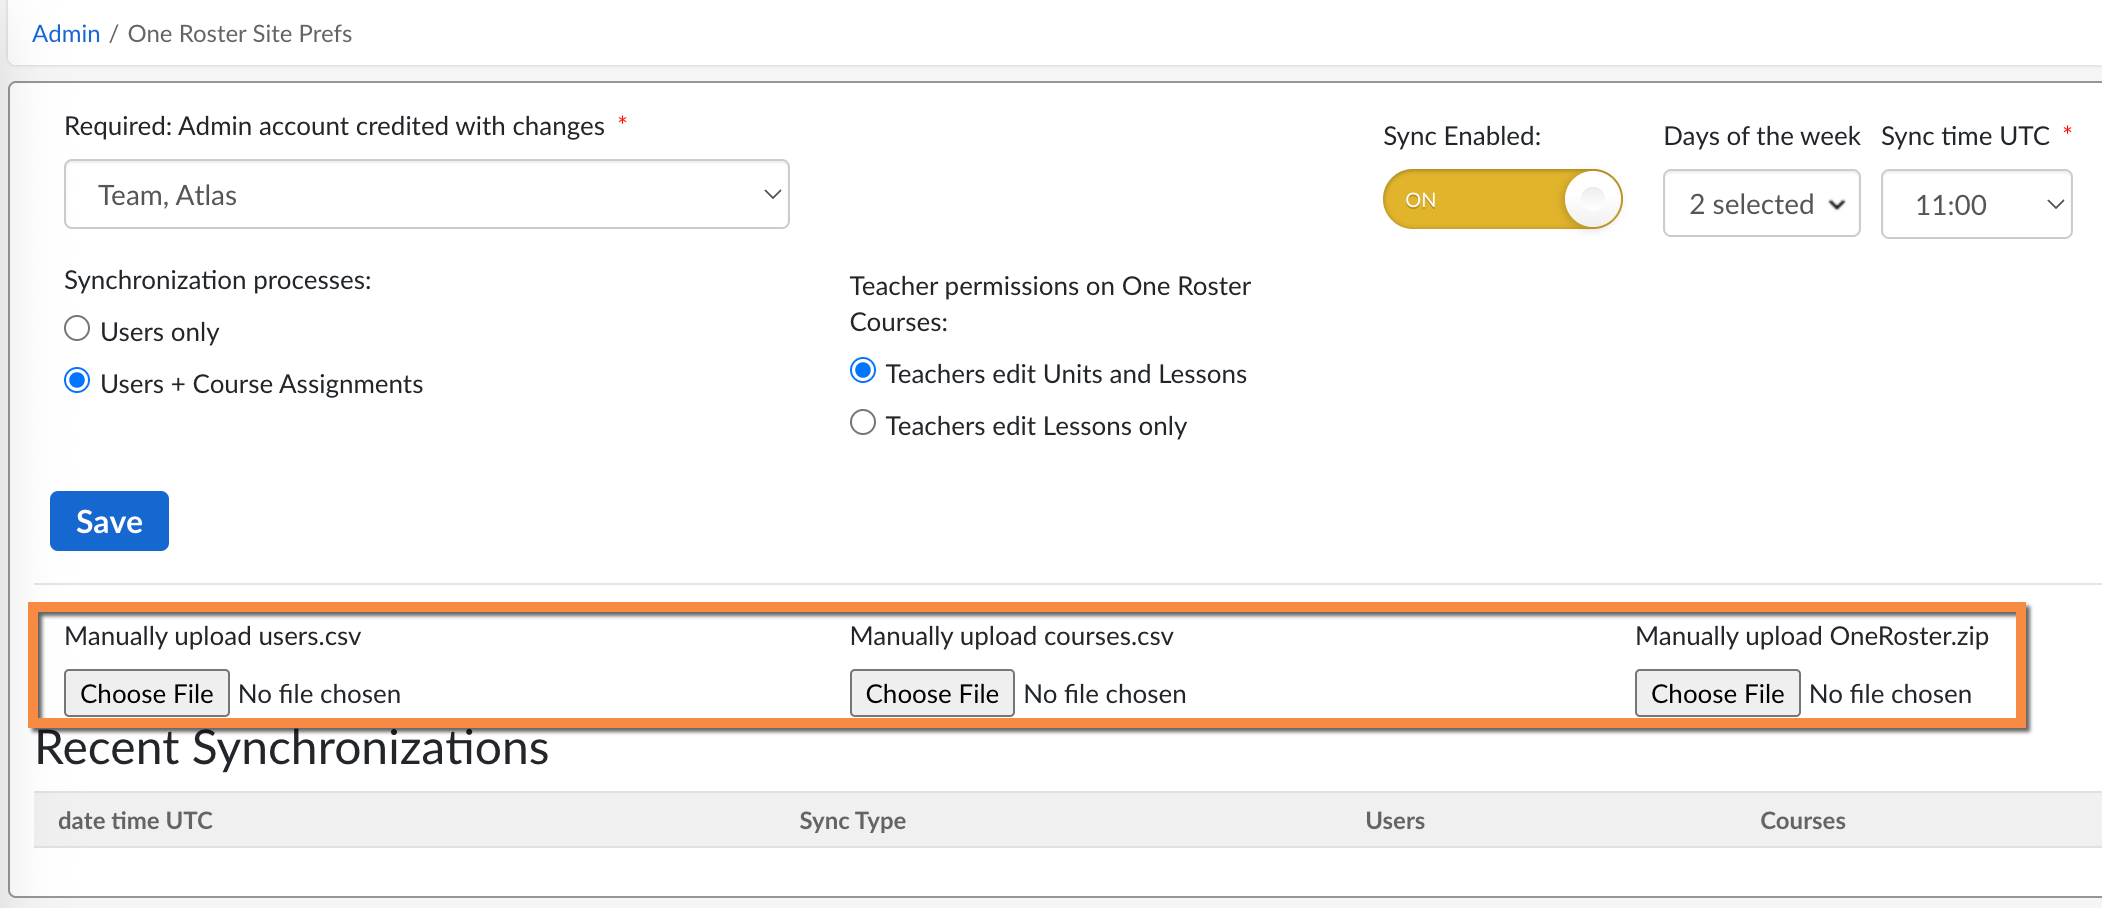The height and width of the screenshot is (908, 2102).
Task: Expand the Days of the week dropdown
Action: point(1760,204)
